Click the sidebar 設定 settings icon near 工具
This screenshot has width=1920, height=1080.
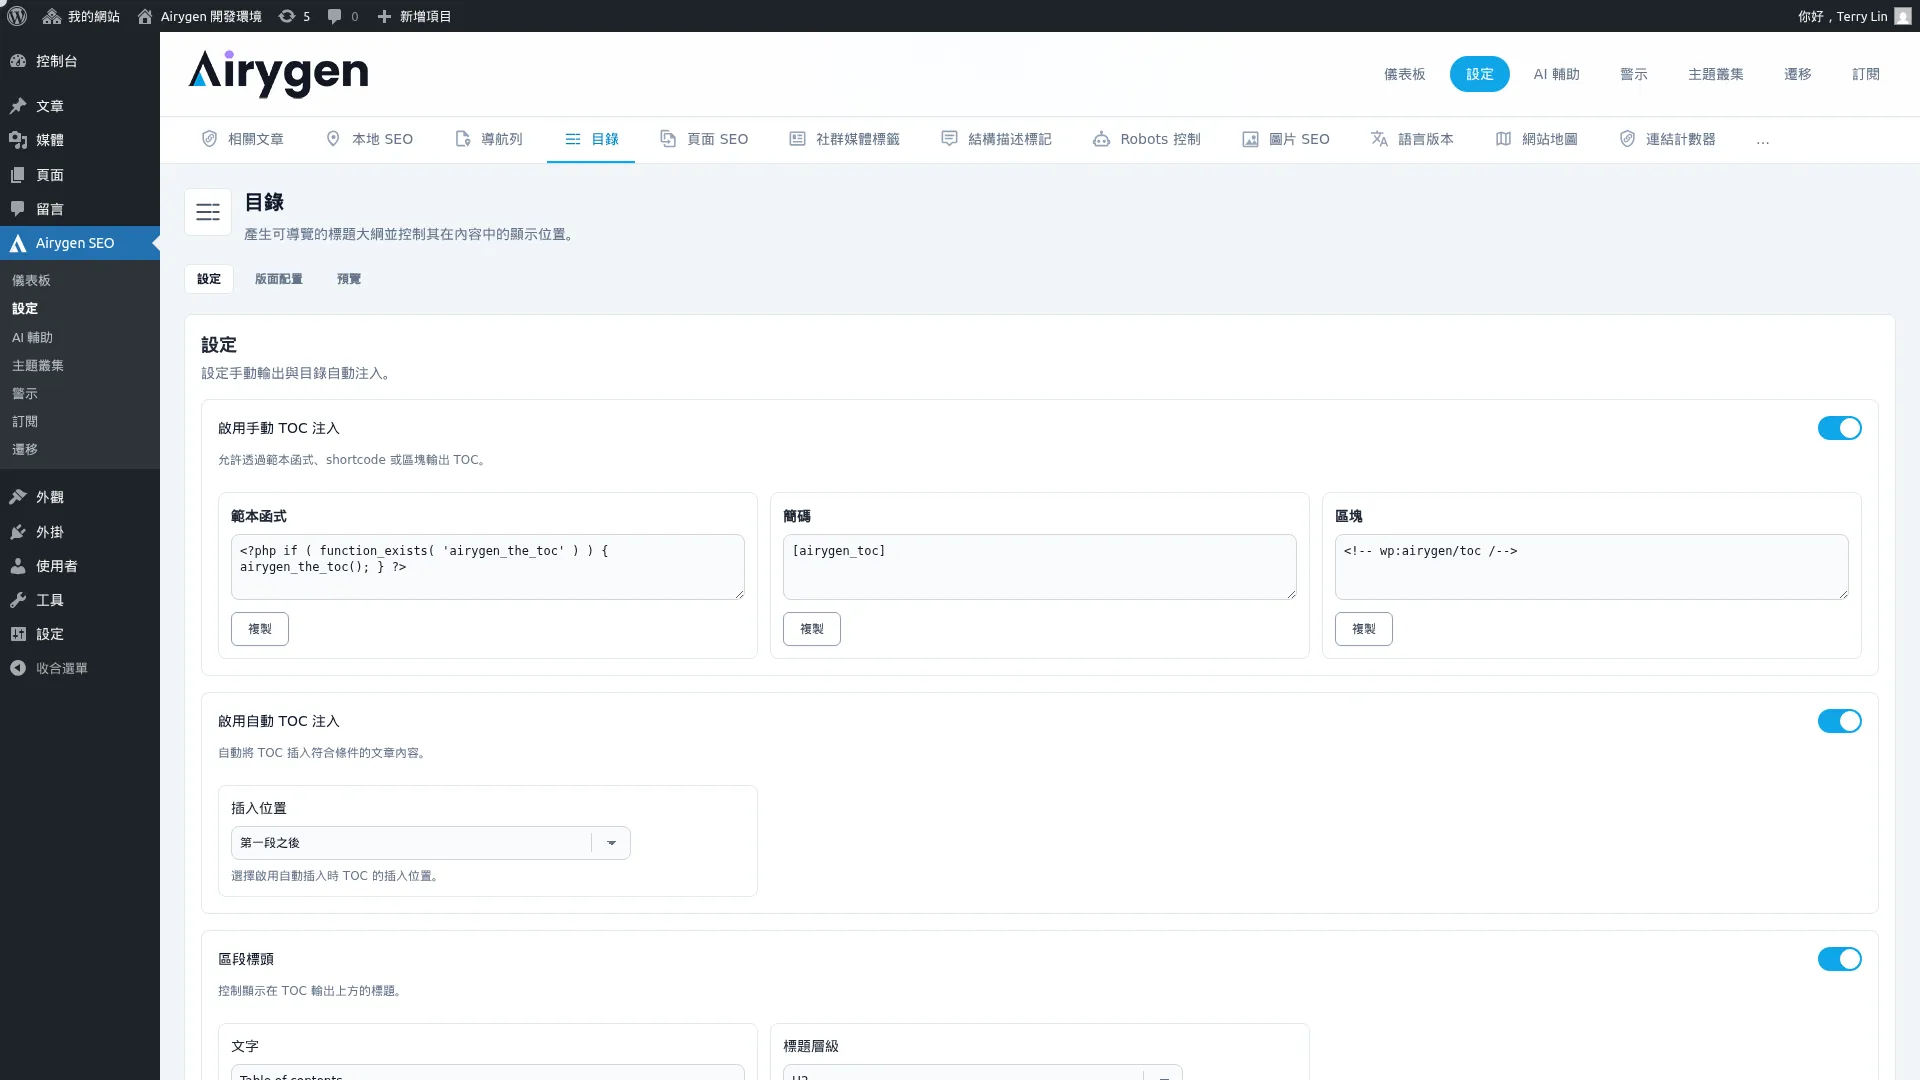18,634
